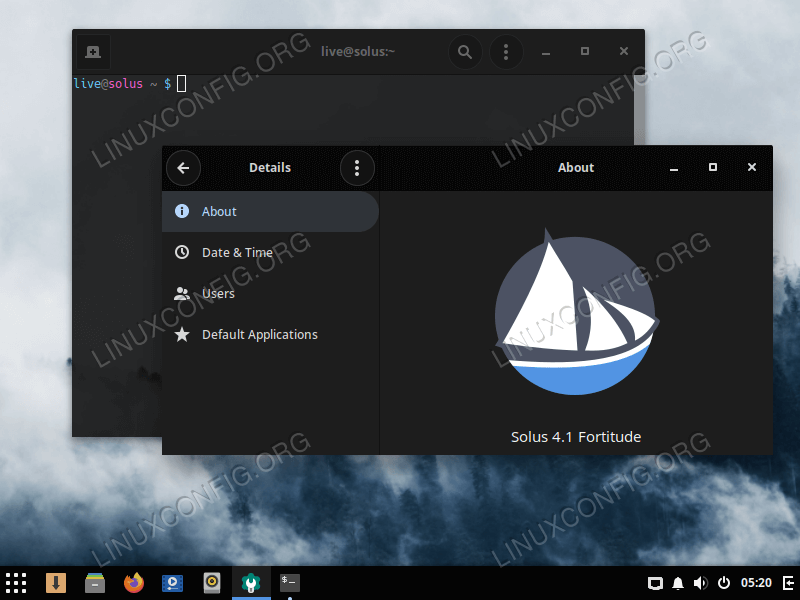The height and width of the screenshot is (600, 800).
Task: Click the volume speaker tray icon
Action: [701, 583]
